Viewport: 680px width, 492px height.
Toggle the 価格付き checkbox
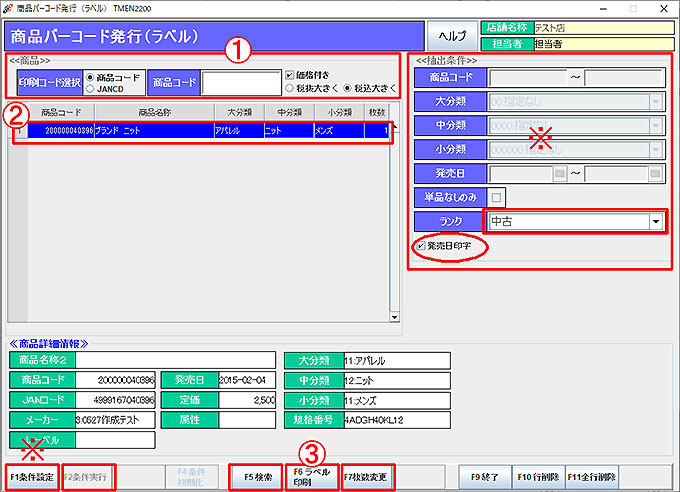[x=290, y=74]
